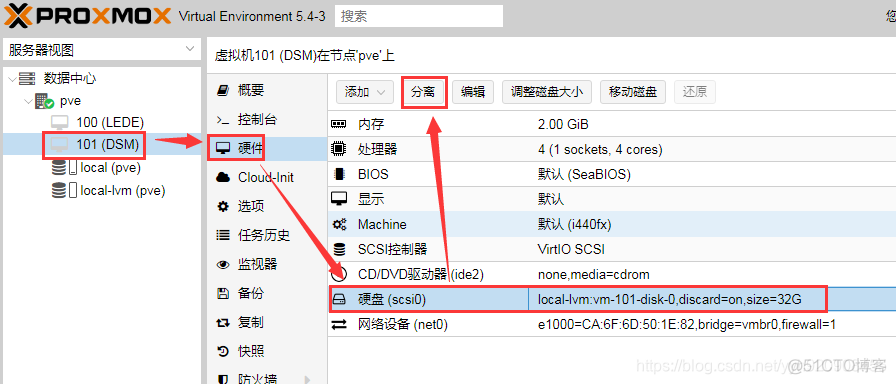This screenshot has height=384, width=896.
Task: Click the local-lvm:vm-101-disk-0 disk value
Action: coord(671,299)
